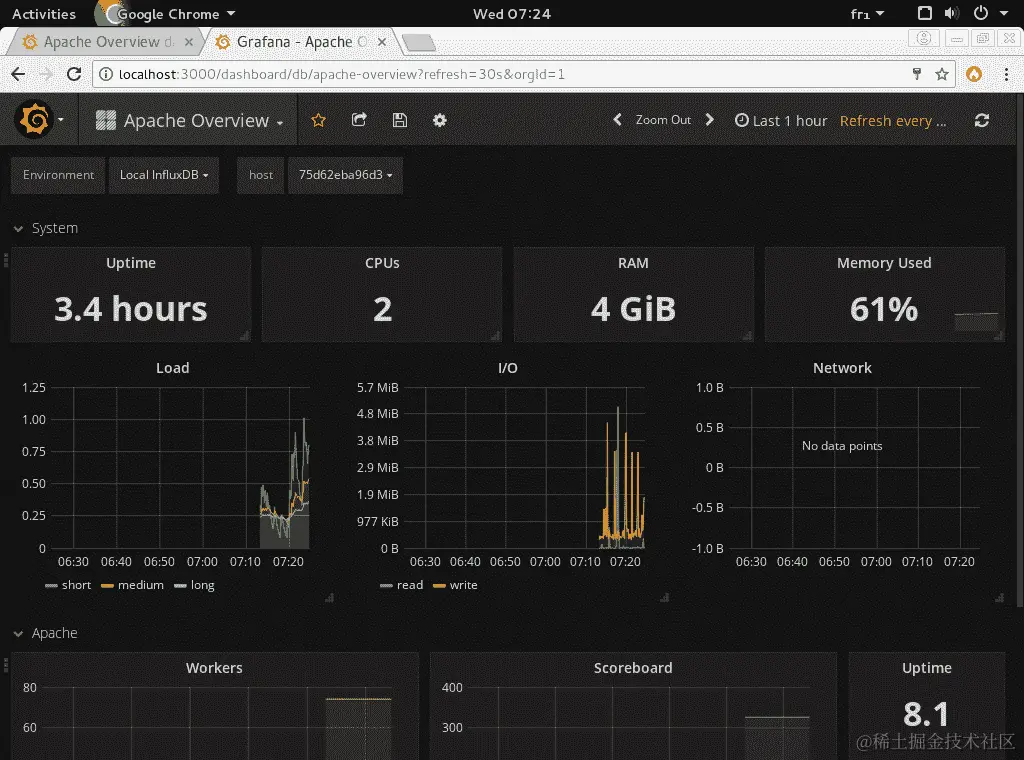
Task: Click the Memory Used panel title
Action: [884, 262]
